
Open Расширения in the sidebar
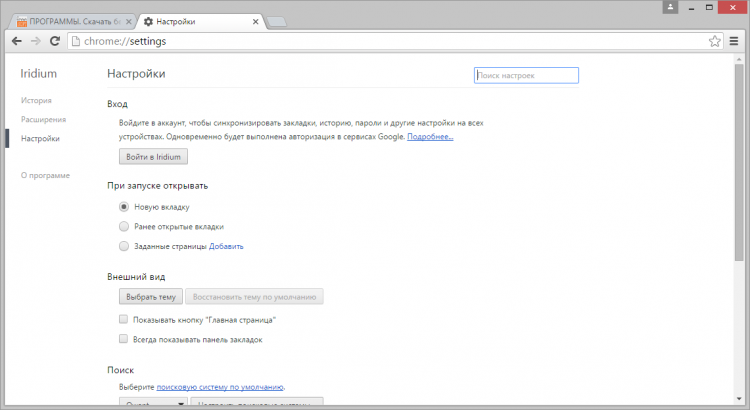(44, 120)
